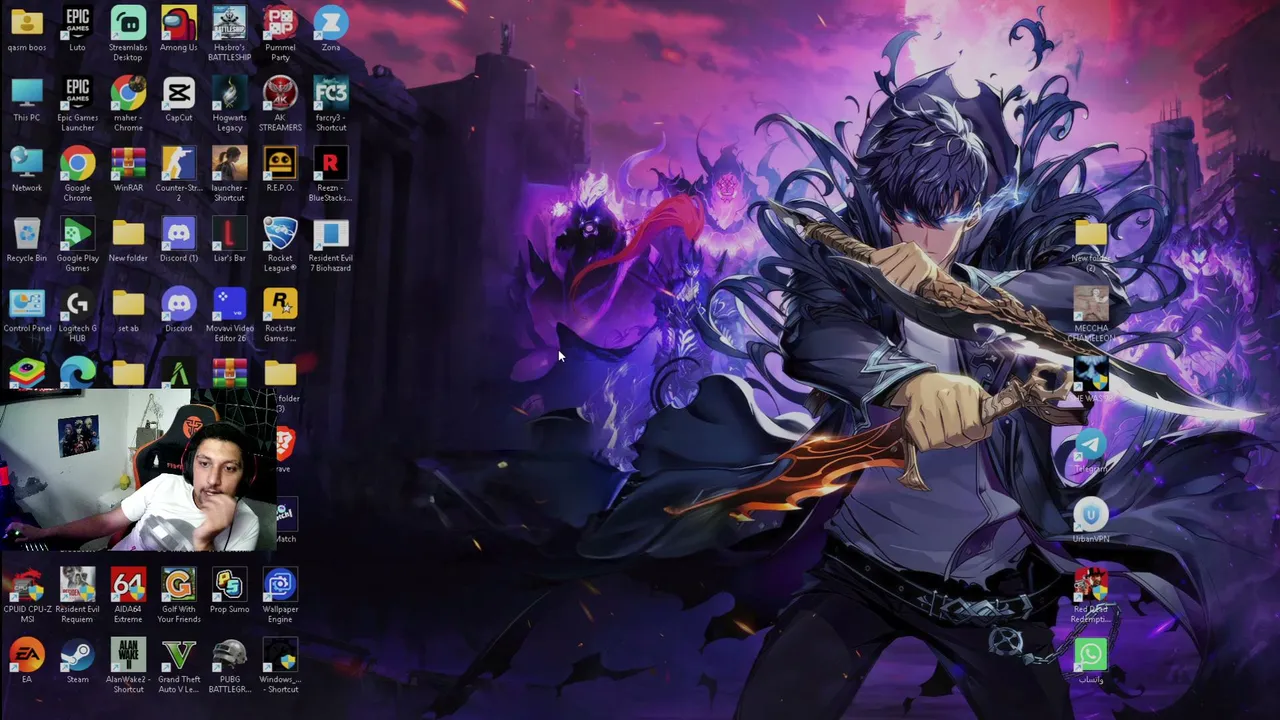Viewport: 1280px width, 720px height.
Task: Select the BlueStacks layered-colors icon
Action: pyautogui.click(x=27, y=373)
